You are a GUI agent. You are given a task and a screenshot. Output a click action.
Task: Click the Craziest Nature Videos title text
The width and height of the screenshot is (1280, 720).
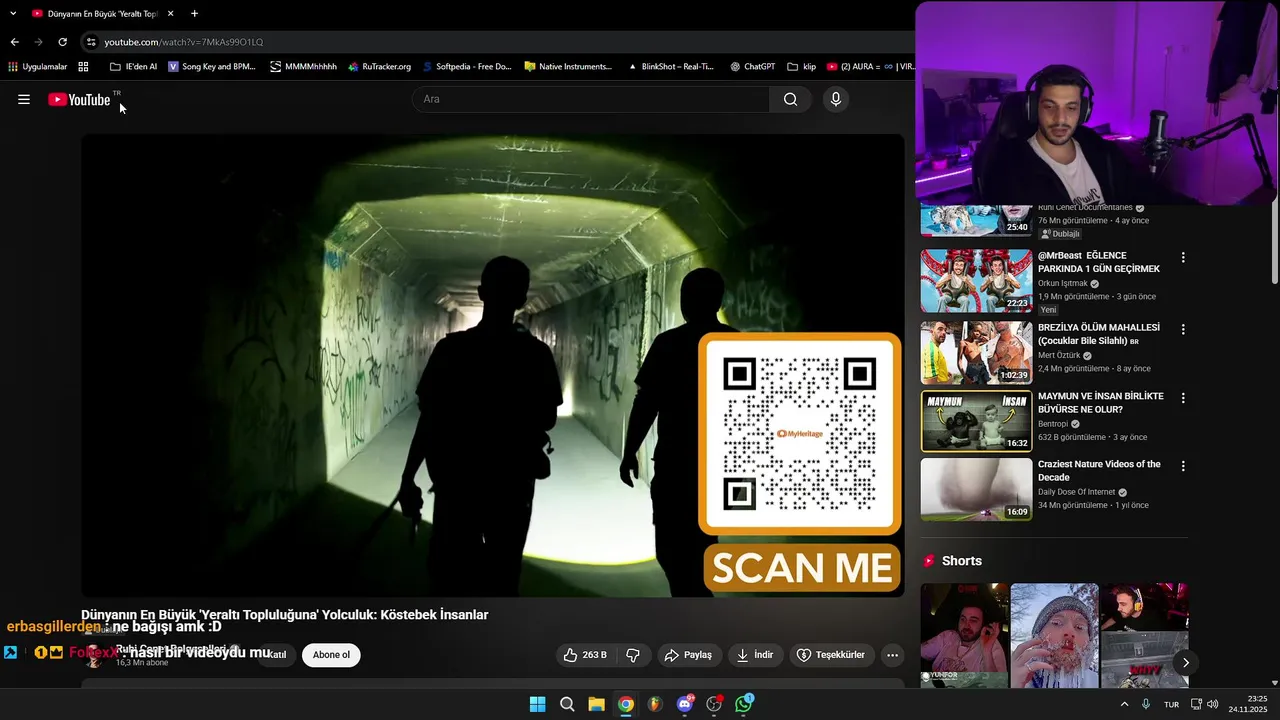(x=1099, y=470)
